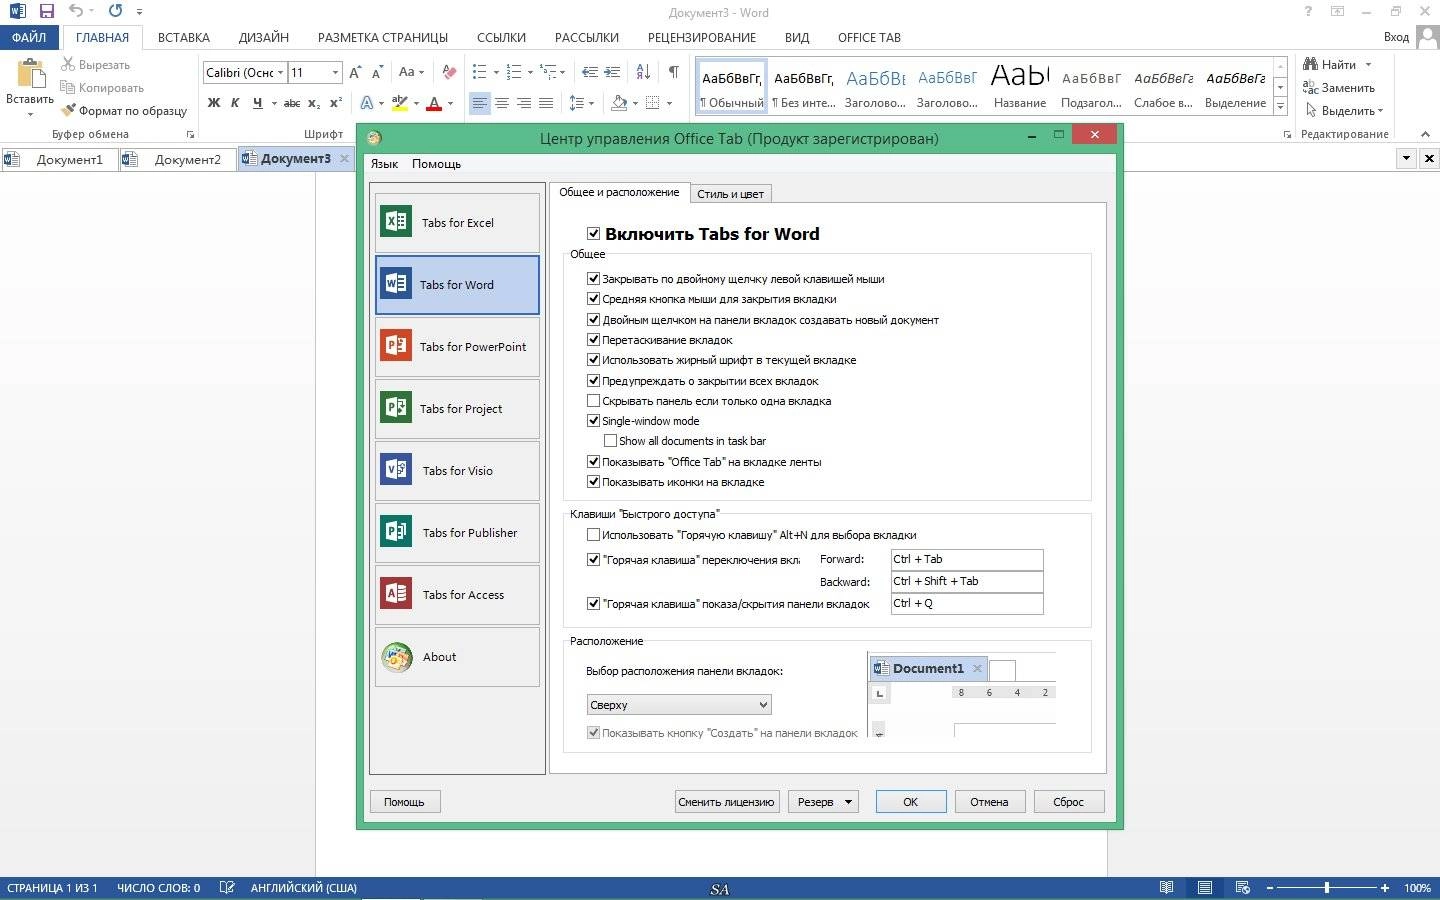Open the font size dropdown (11)
The height and width of the screenshot is (900, 1440).
(x=335, y=72)
